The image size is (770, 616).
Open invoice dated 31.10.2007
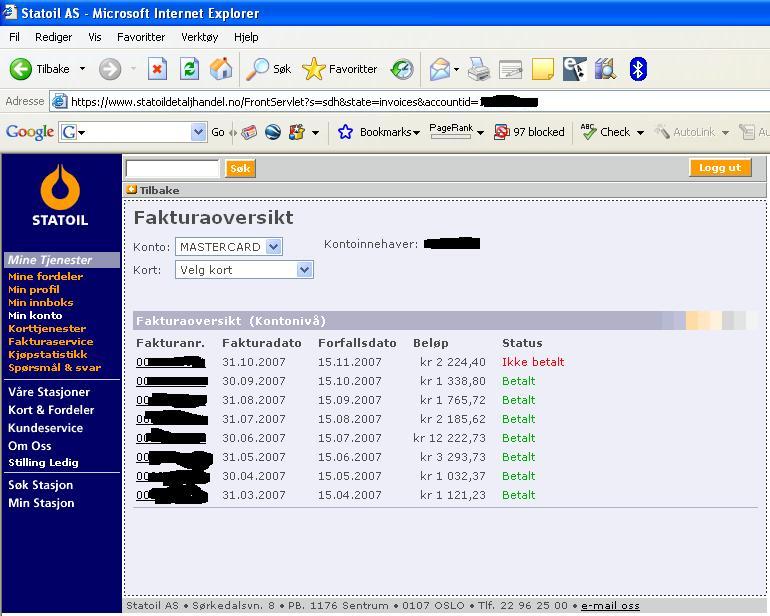pyautogui.click(x=170, y=362)
